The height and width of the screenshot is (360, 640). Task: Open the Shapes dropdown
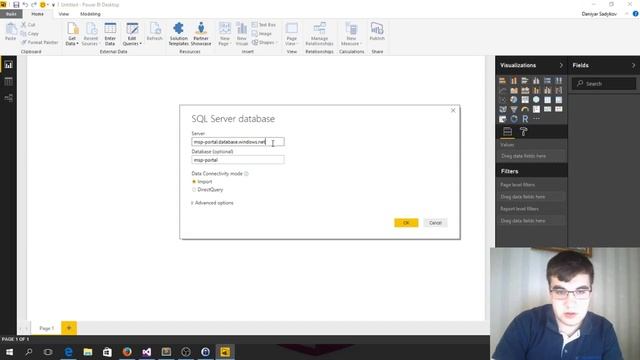(264, 42)
